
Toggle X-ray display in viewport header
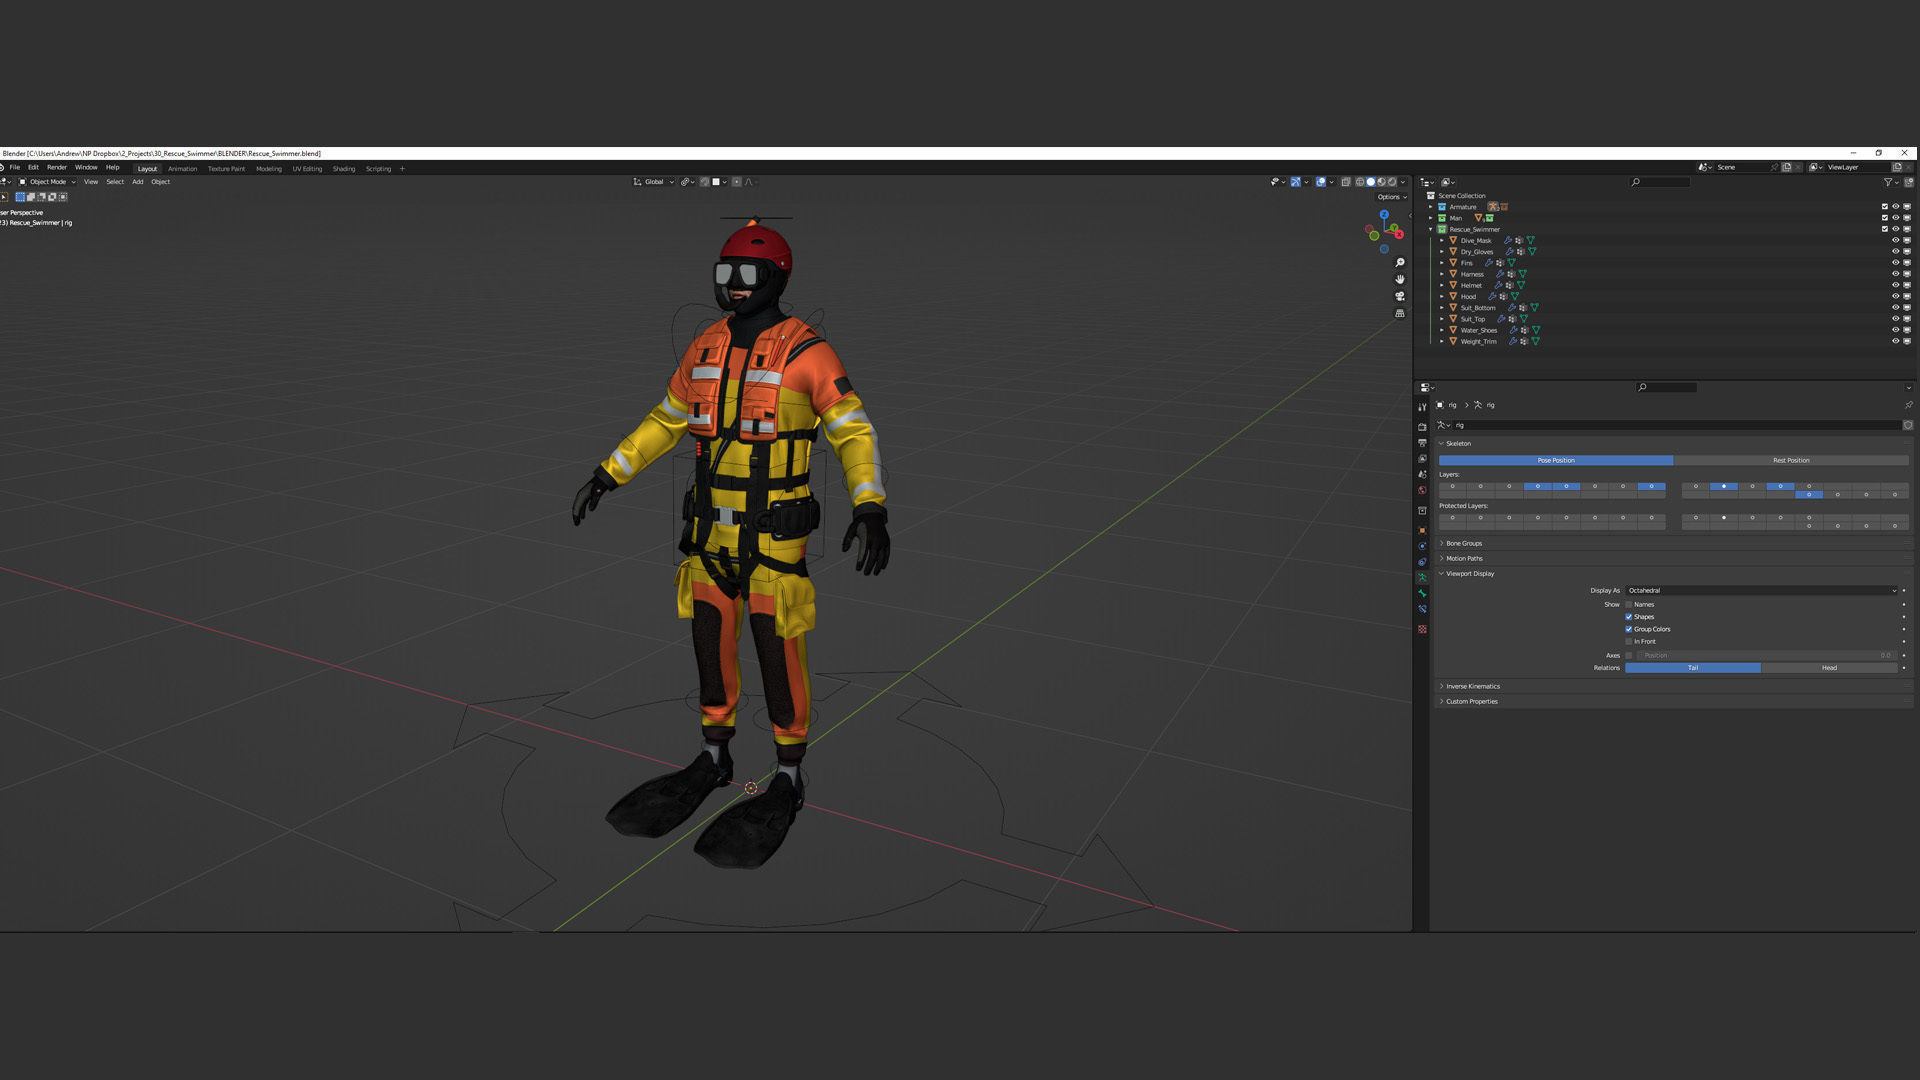(x=1346, y=182)
